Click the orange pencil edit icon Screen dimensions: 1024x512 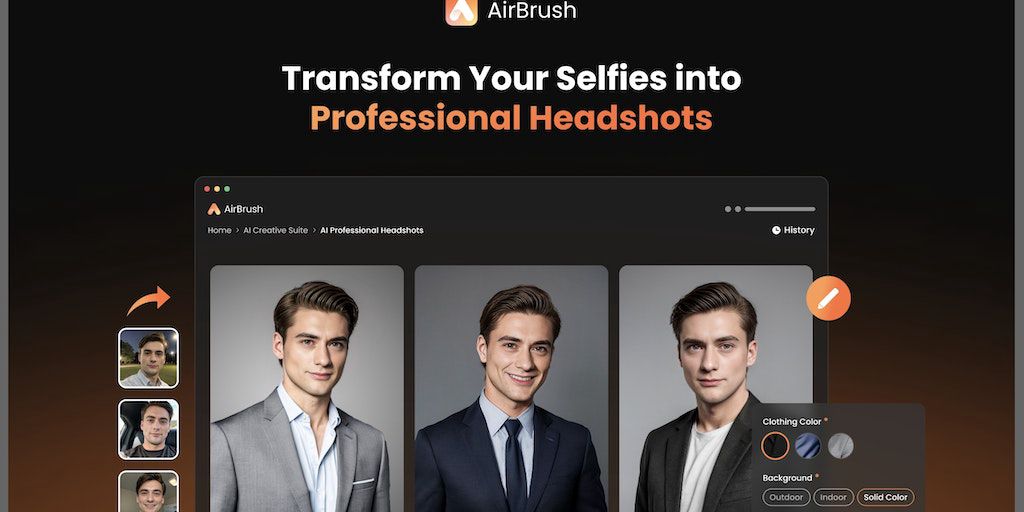pyautogui.click(x=828, y=298)
